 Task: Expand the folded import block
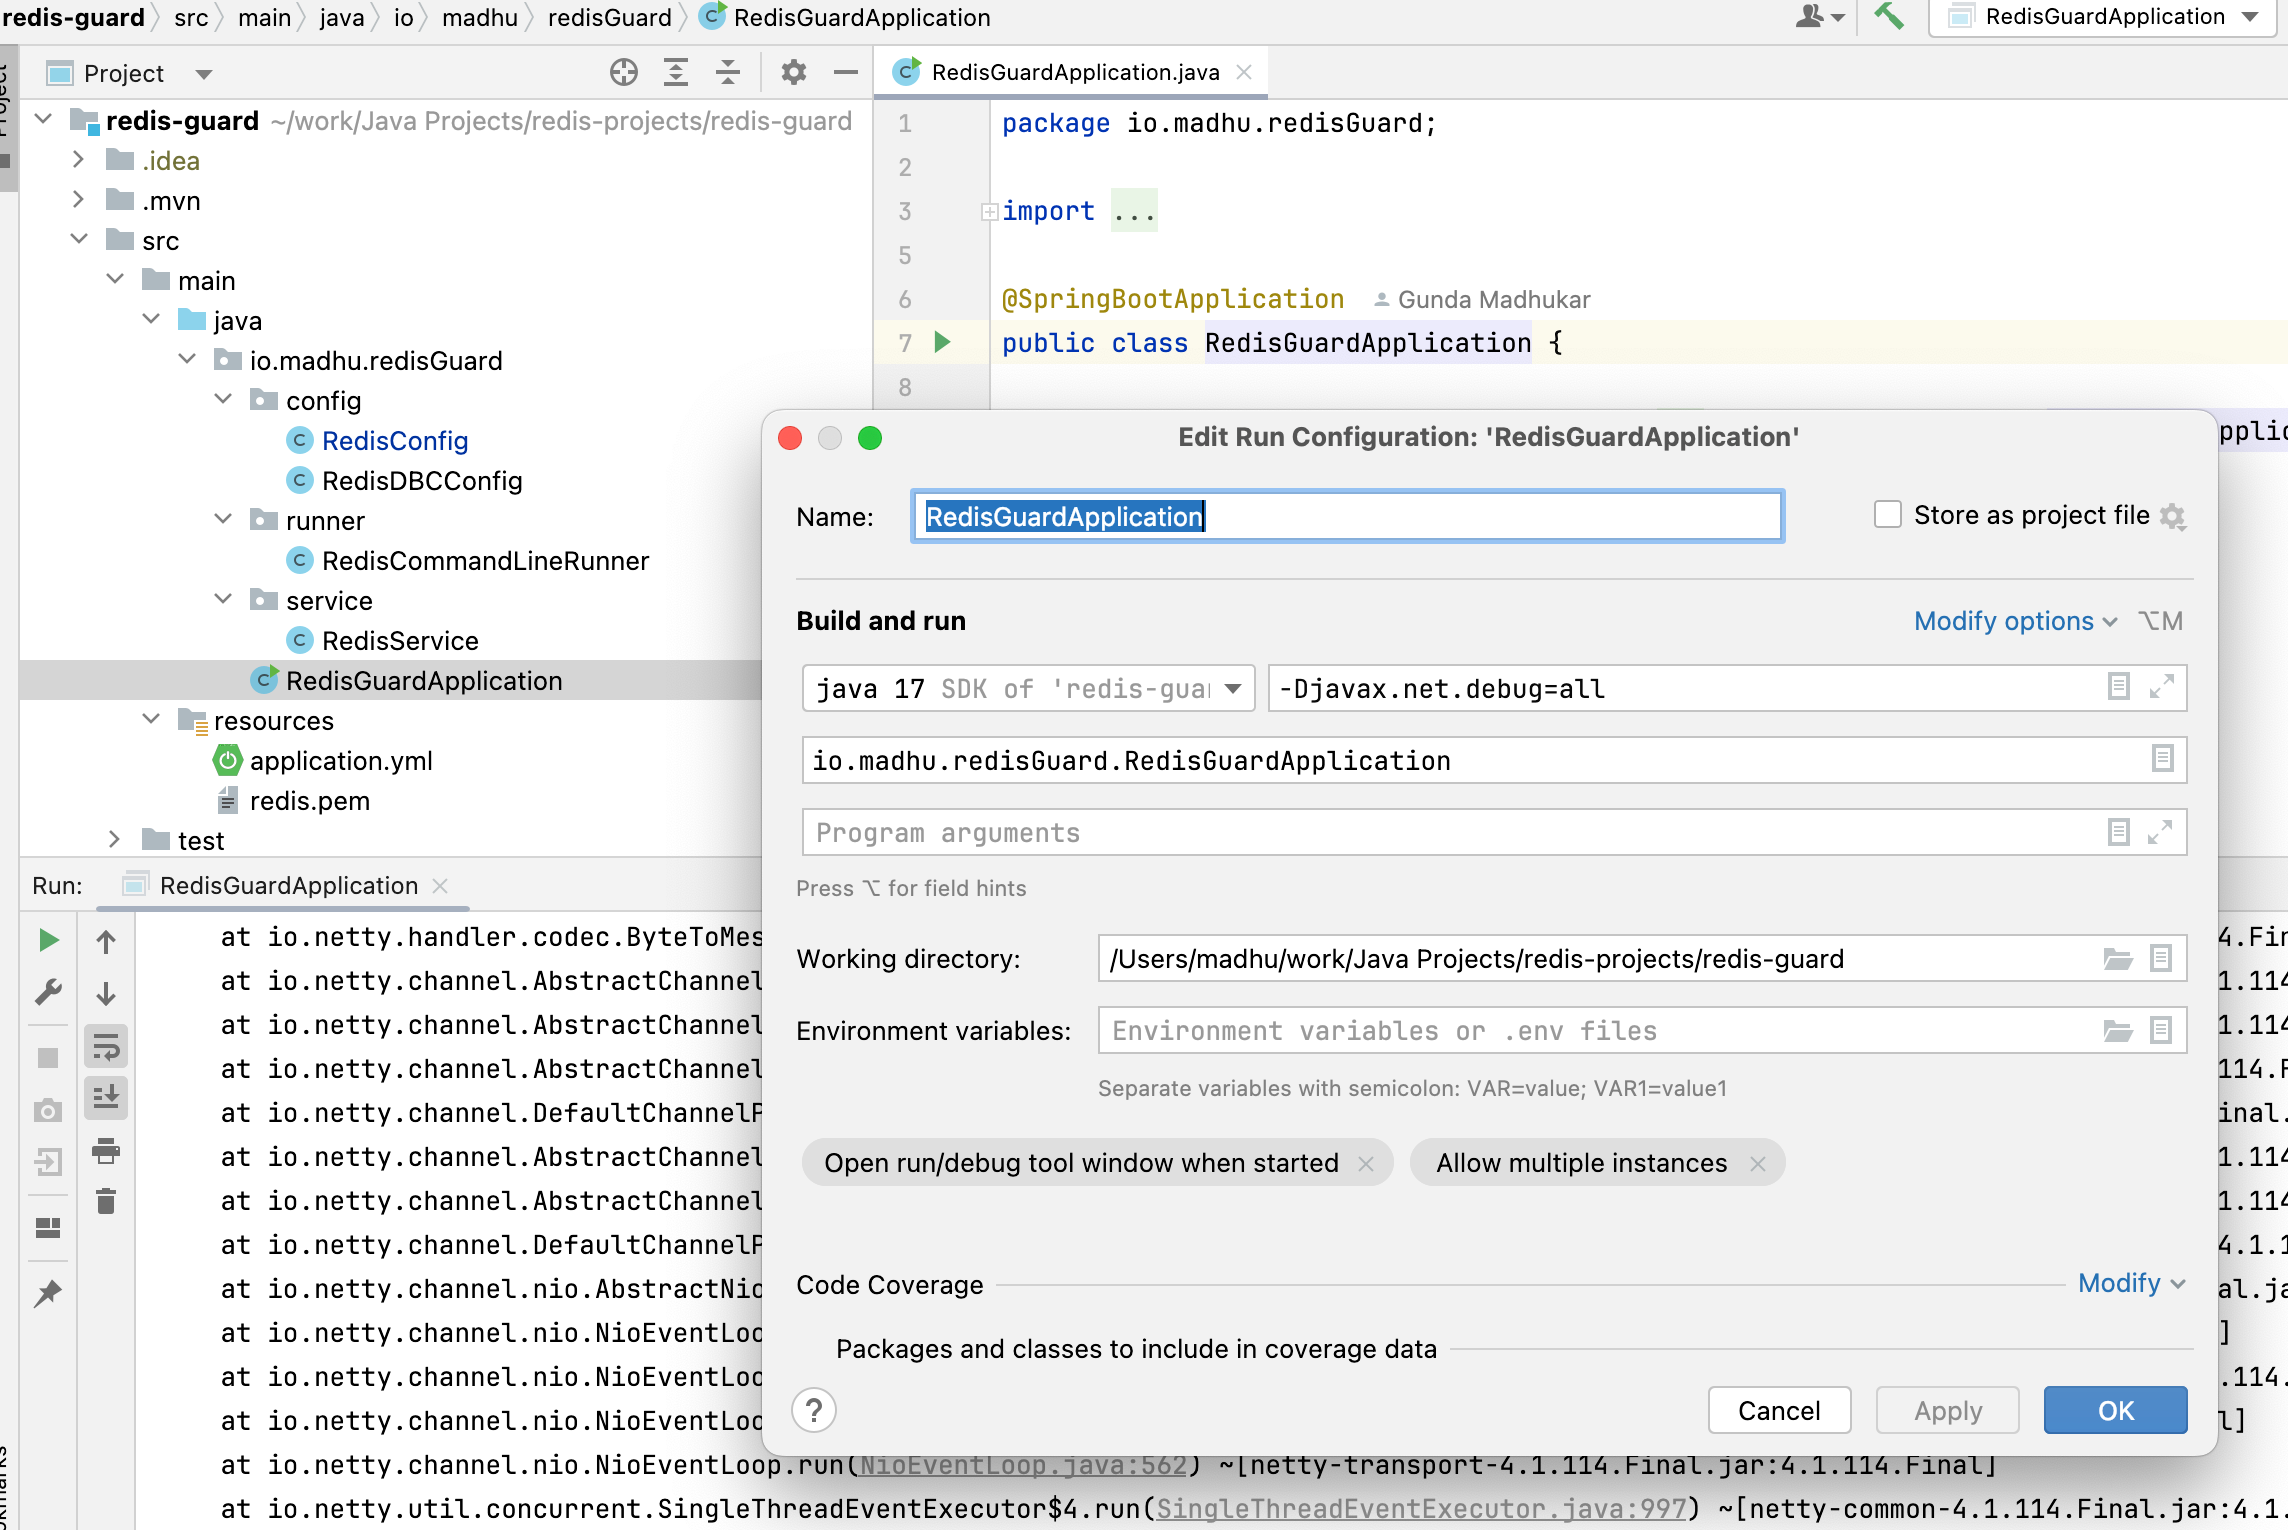click(x=989, y=211)
